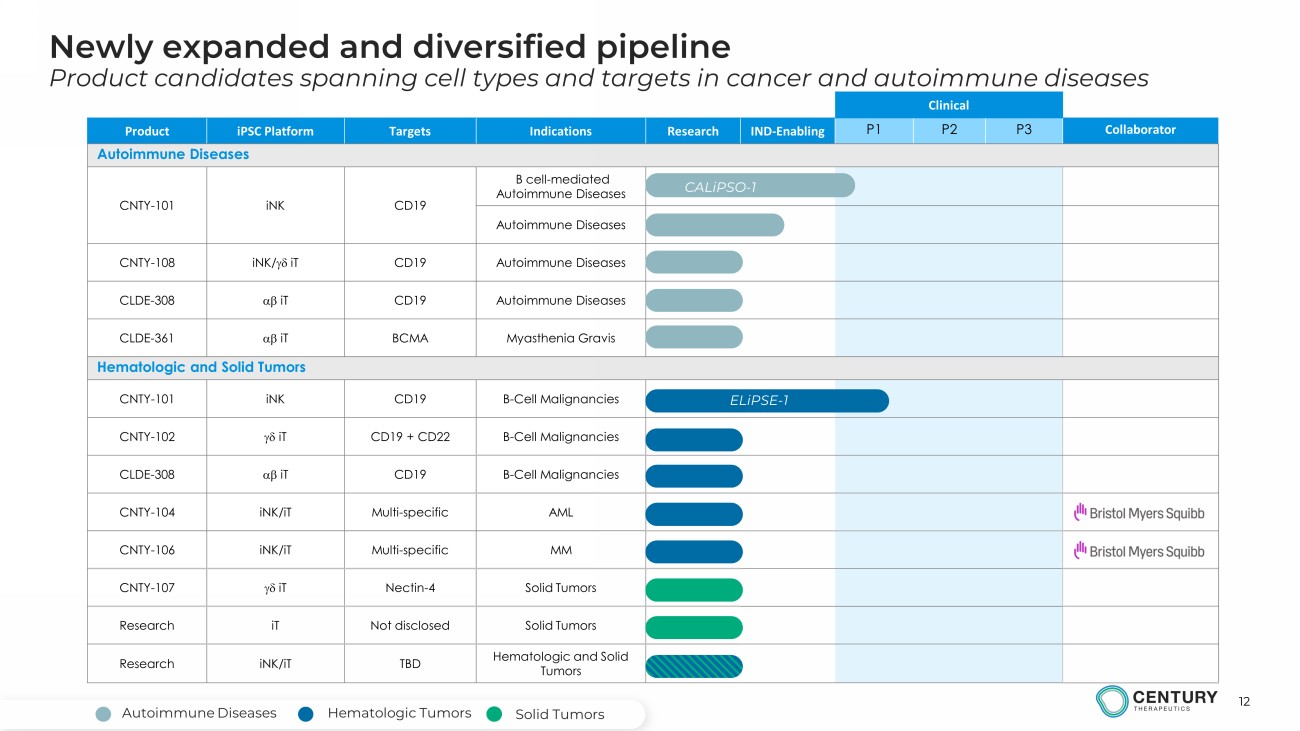
Task: Click the green Solid Tumors legend dot
Action: point(494,714)
